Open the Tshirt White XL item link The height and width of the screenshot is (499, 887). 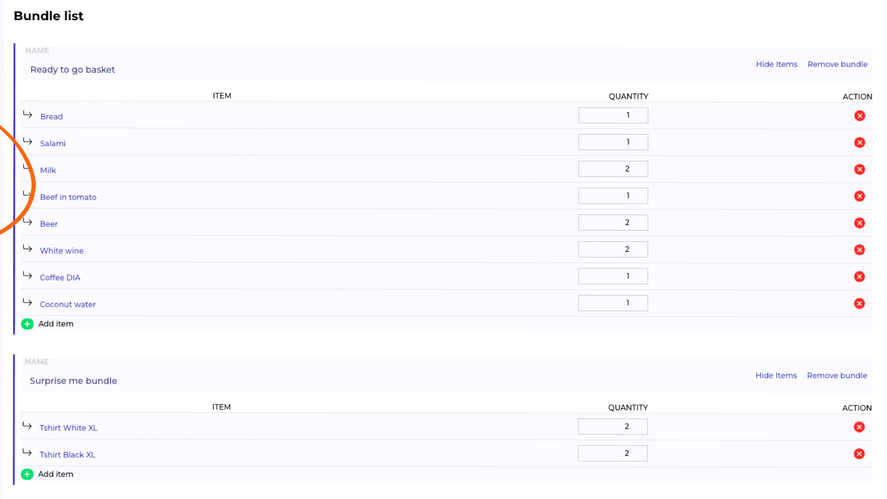coord(68,428)
